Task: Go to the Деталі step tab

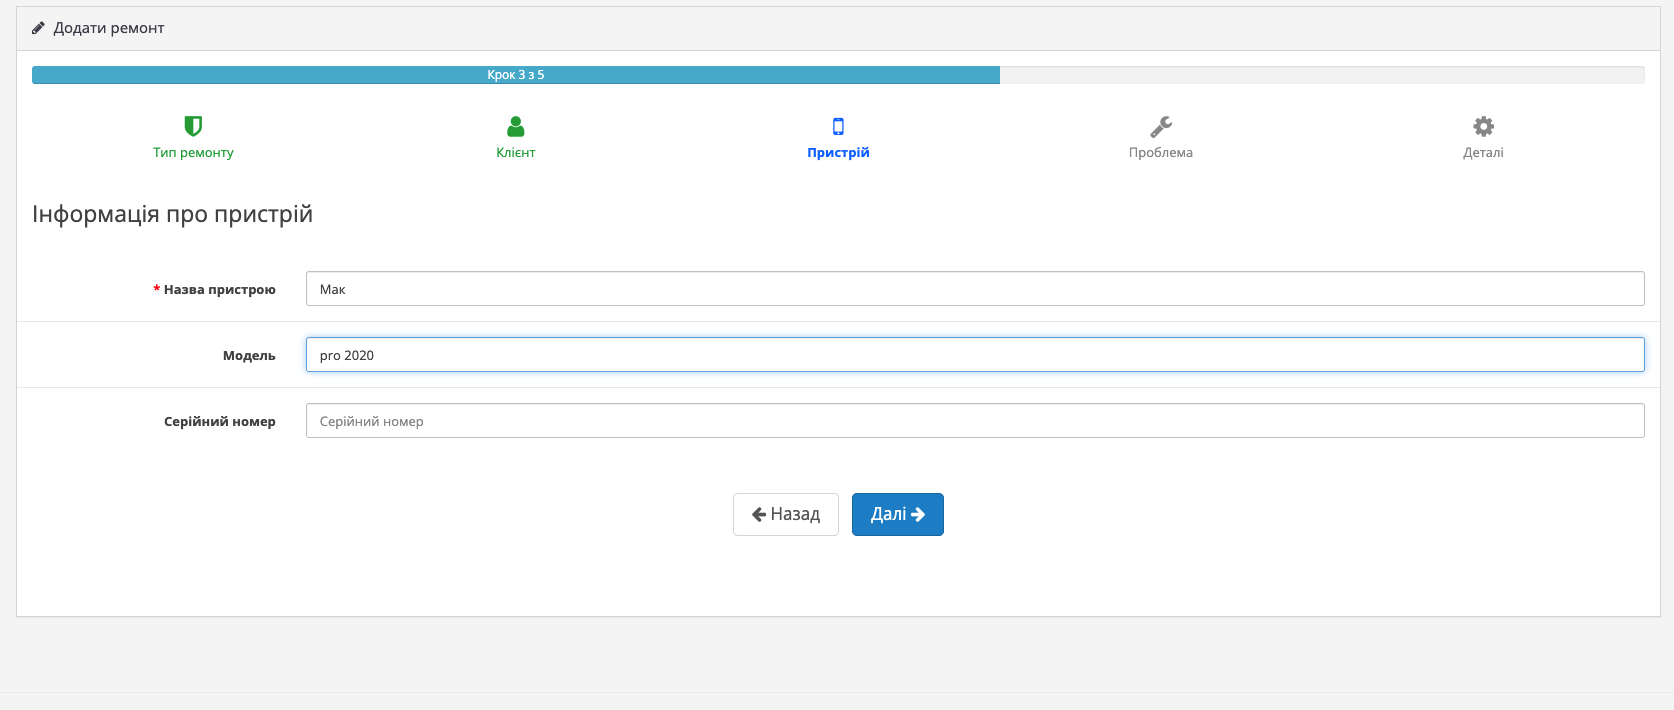Action: [1484, 138]
